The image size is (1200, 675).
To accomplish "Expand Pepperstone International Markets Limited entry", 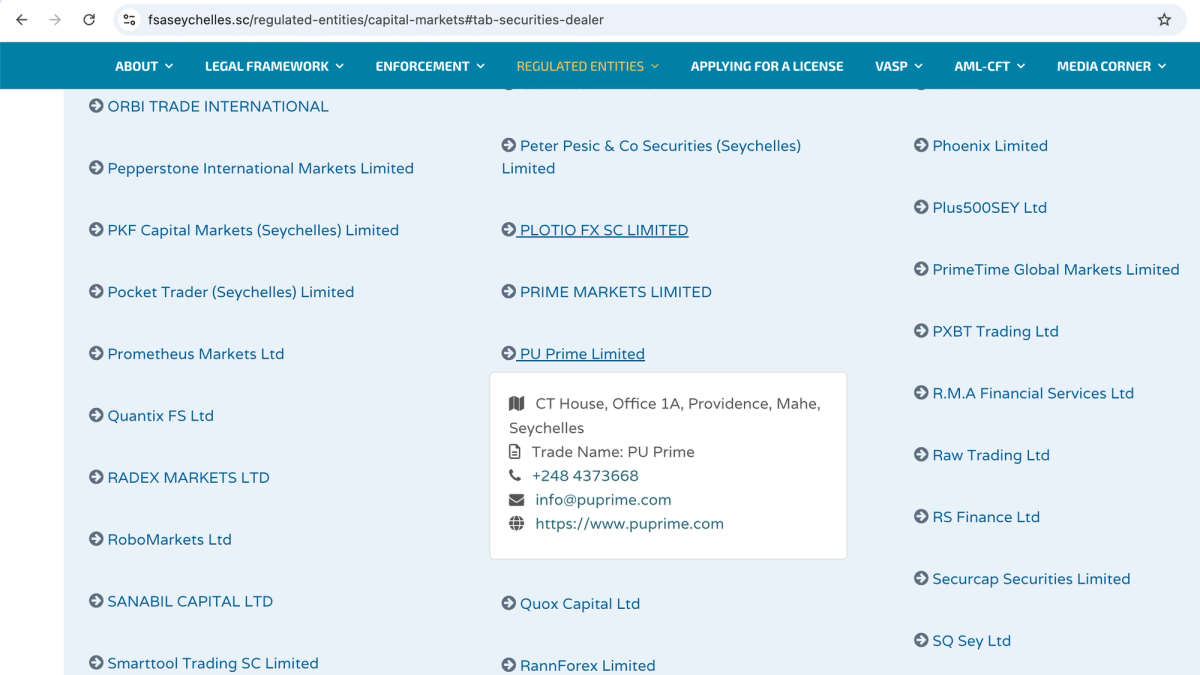I will pos(260,168).
